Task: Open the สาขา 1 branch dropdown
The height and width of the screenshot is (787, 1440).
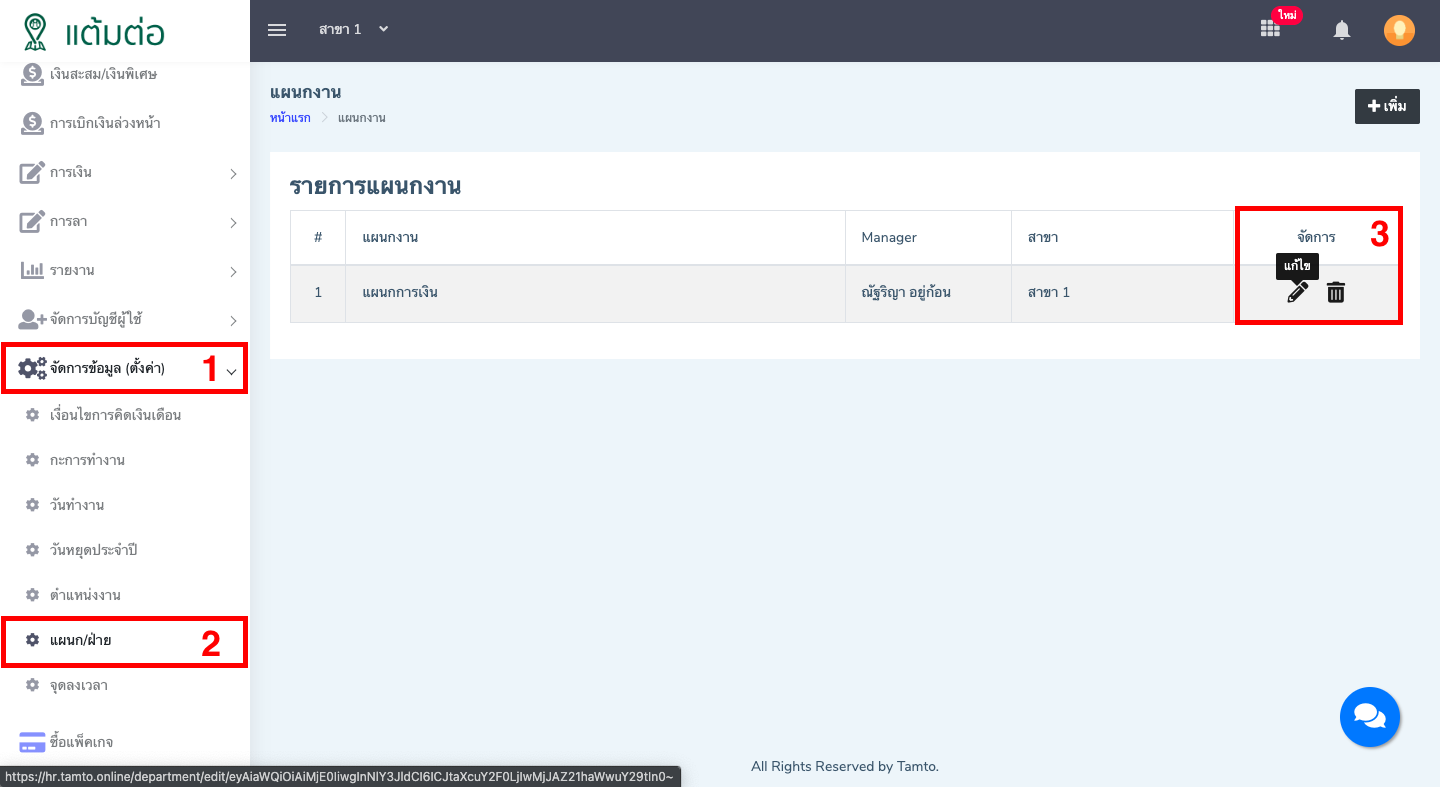Action: (x=353, y=30)
